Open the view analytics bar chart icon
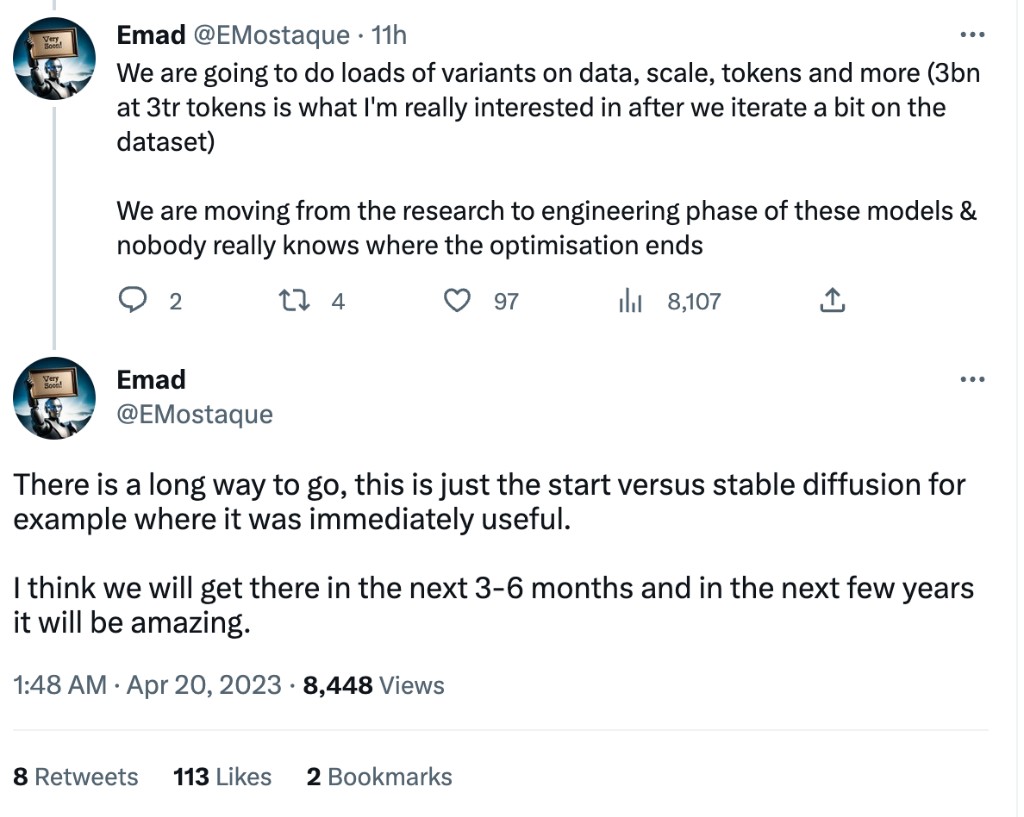The image size is (1024, 817). pos(630,300)
